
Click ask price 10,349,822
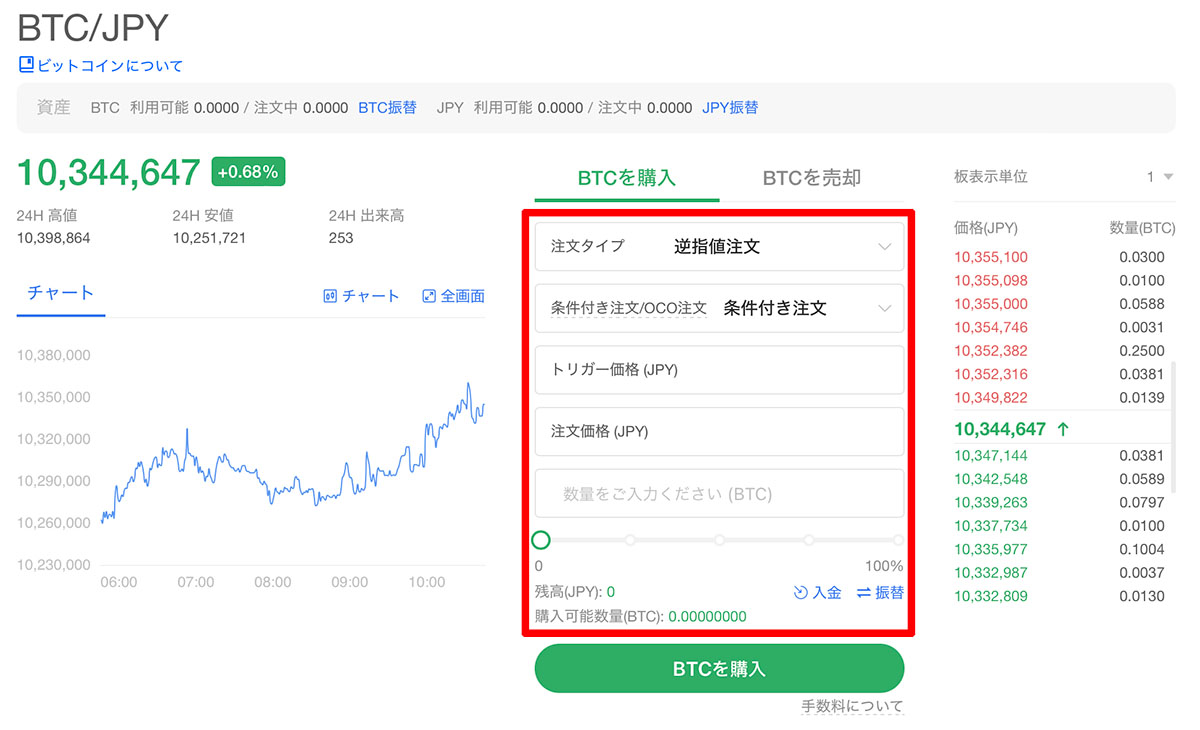coord(991,398)
